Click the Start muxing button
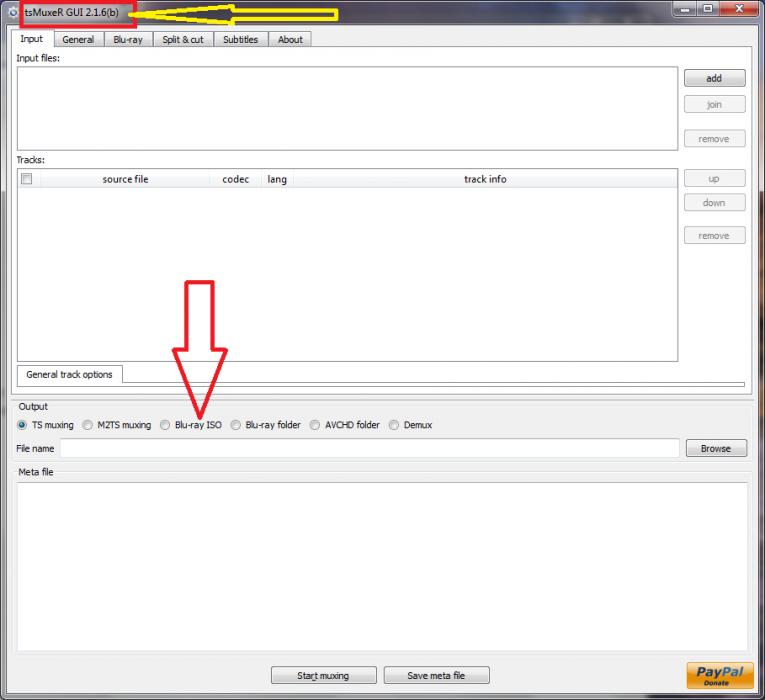765x700 pixels. pyautogui.click(x=323, y=676)
